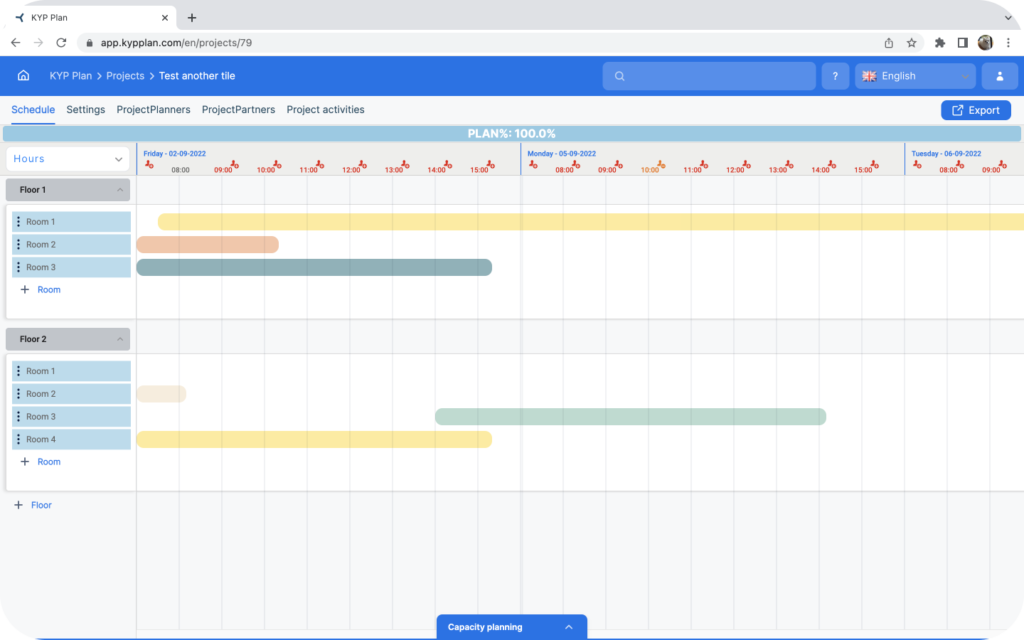The height and width of the screenshot is (640, 1024).
Task: Click the three-dot handle on Floor 2 Room 4
Action: [18, 439]
